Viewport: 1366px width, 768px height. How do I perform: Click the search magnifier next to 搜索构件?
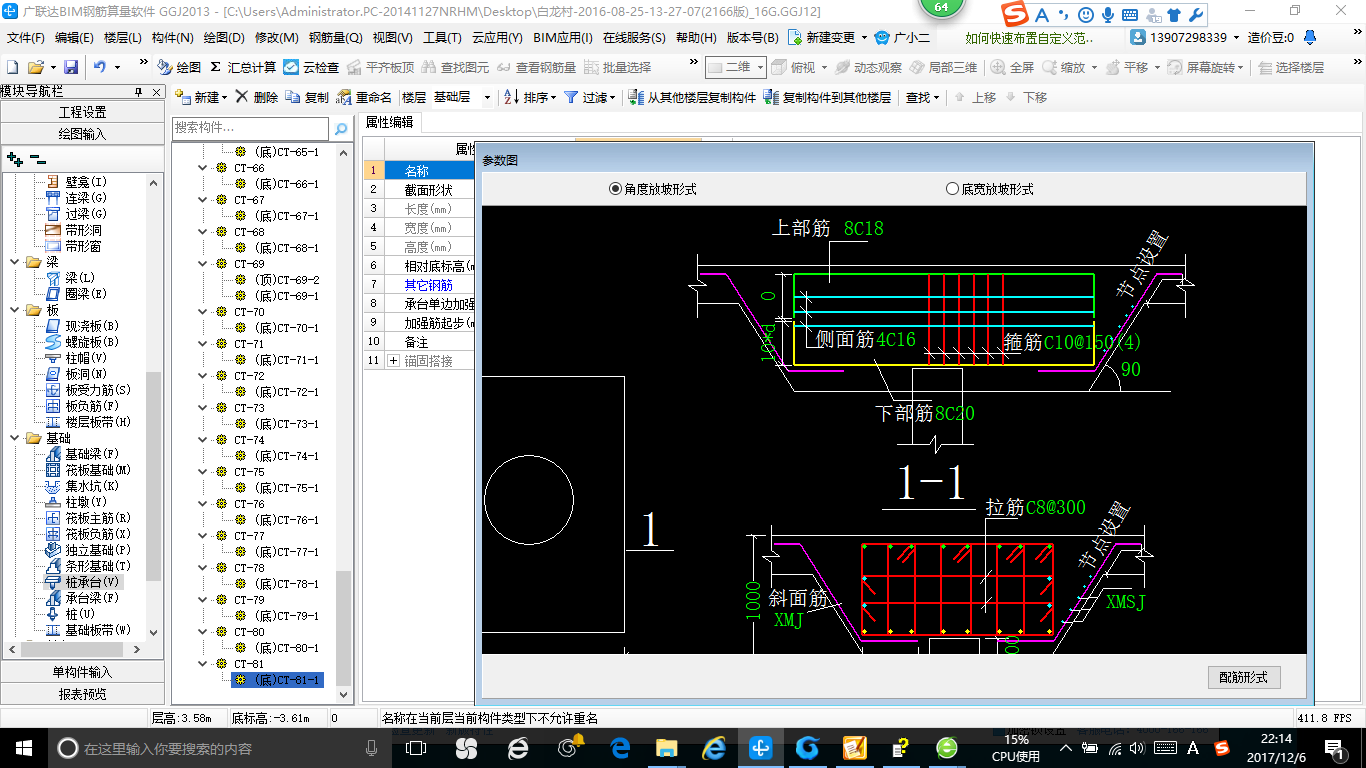tap(341, 128)
